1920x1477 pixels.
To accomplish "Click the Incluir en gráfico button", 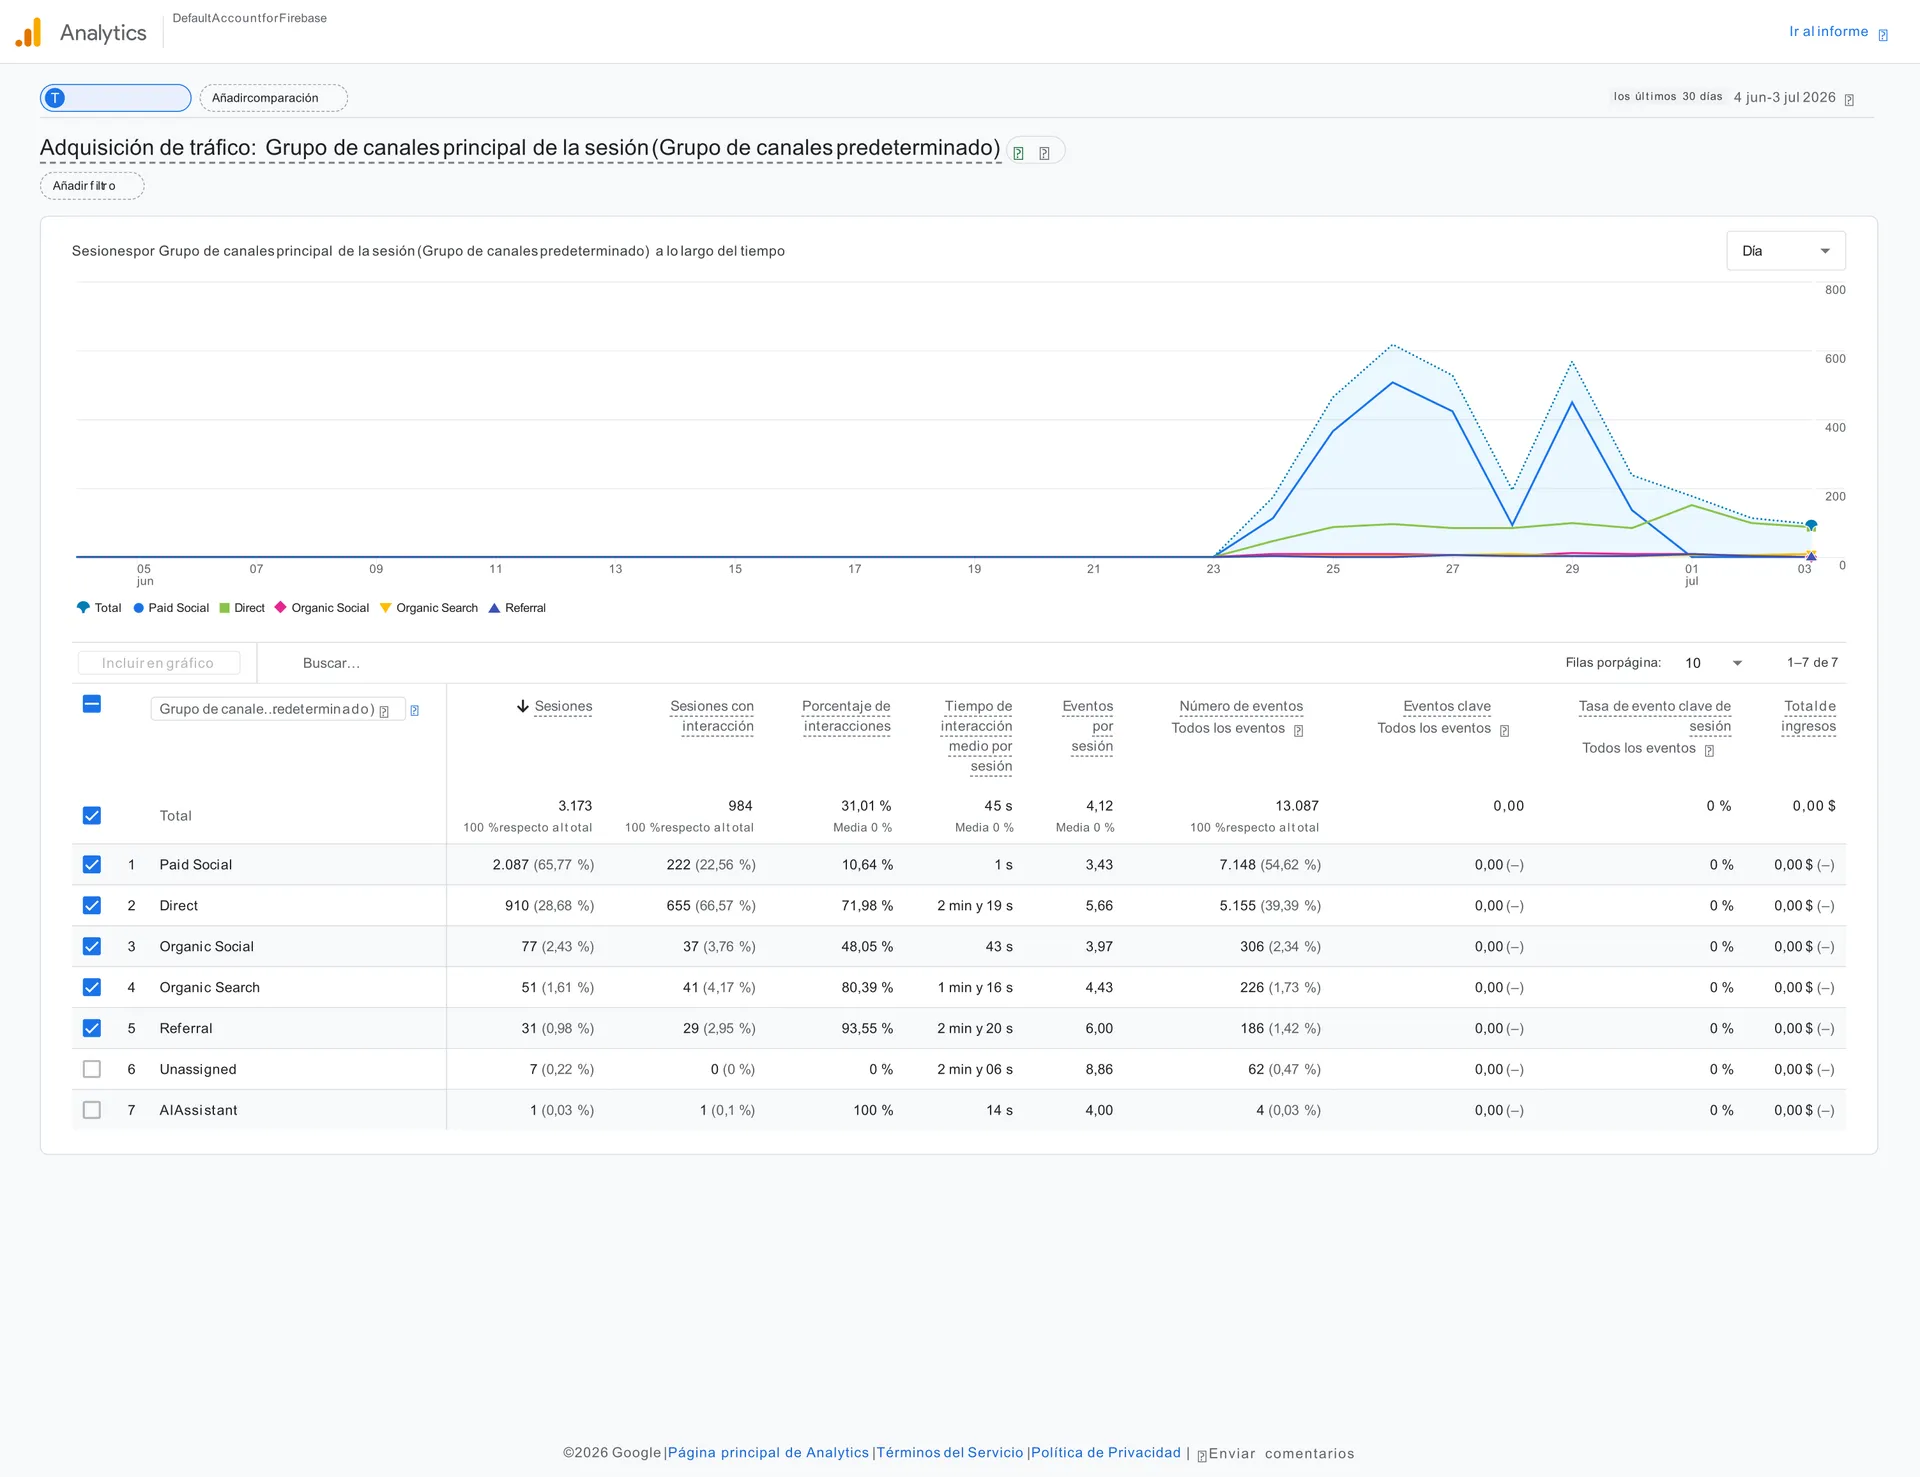I will point(158,663).
